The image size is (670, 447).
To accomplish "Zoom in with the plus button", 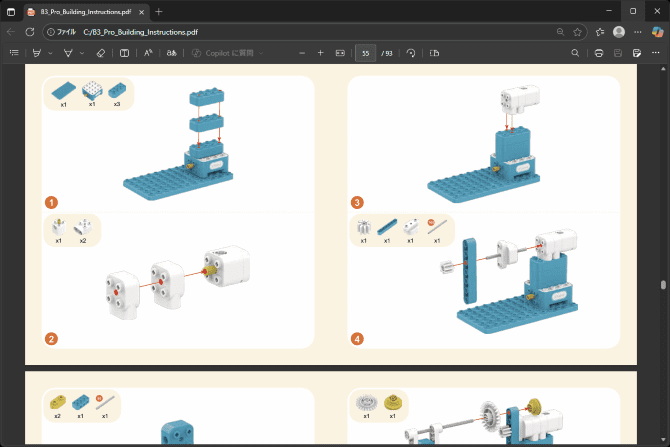I will (x=320, y=52).
